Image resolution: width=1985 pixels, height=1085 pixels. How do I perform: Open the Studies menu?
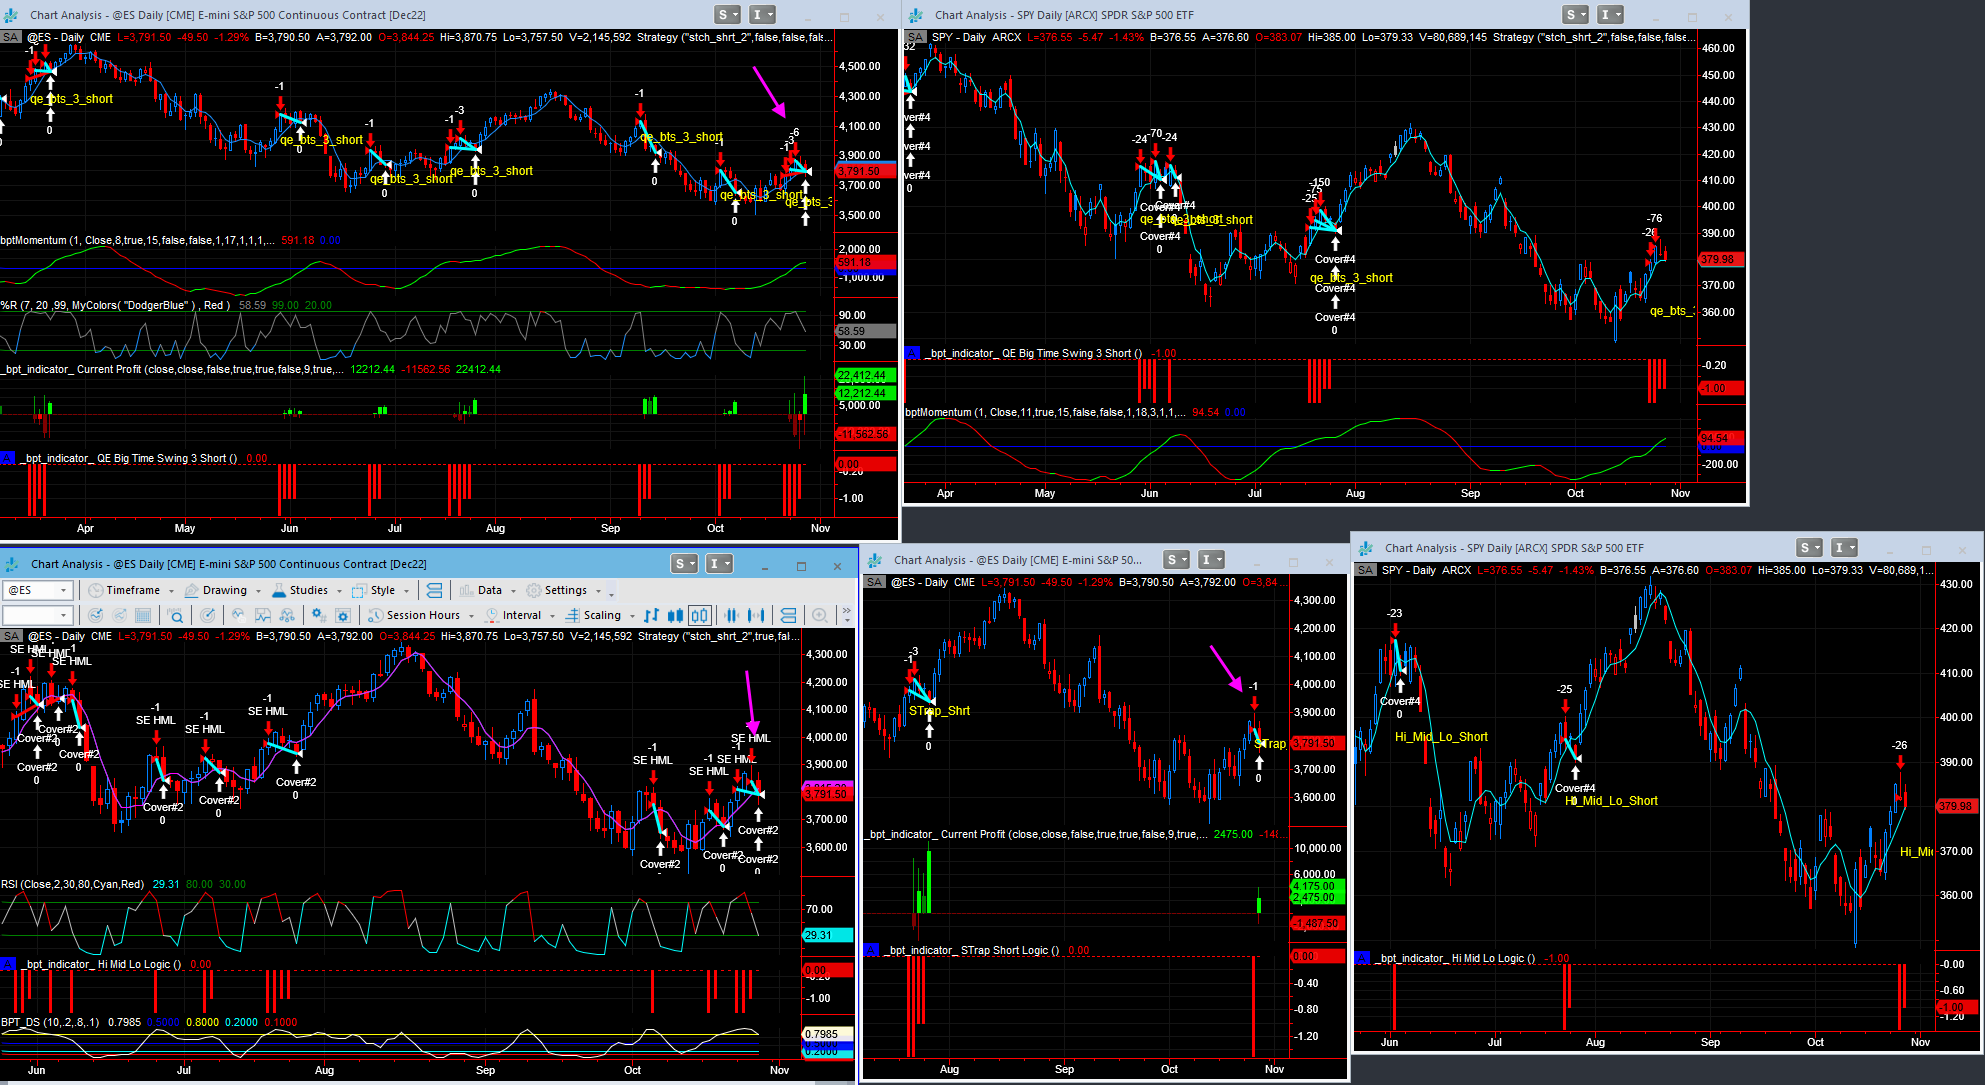[308, 590]
